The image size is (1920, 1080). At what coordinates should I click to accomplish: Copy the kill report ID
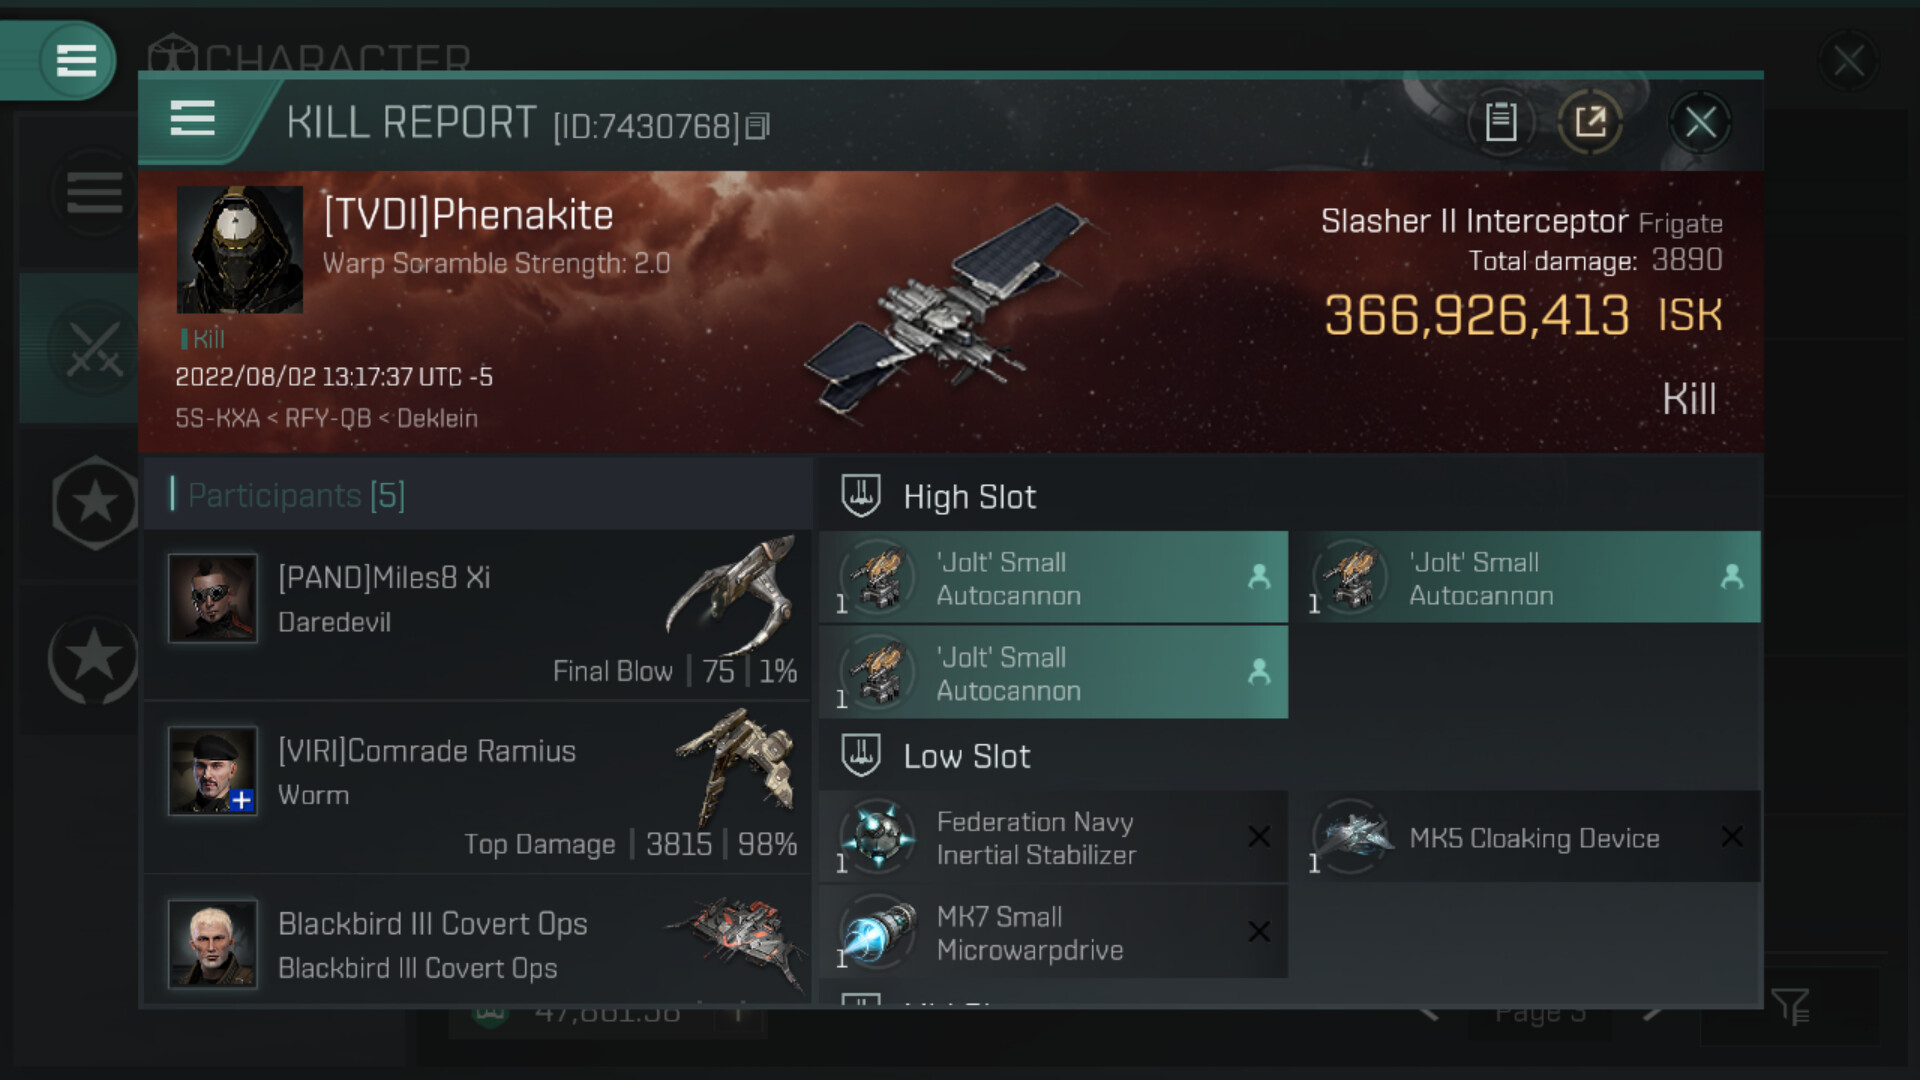(x=758, y=126)
